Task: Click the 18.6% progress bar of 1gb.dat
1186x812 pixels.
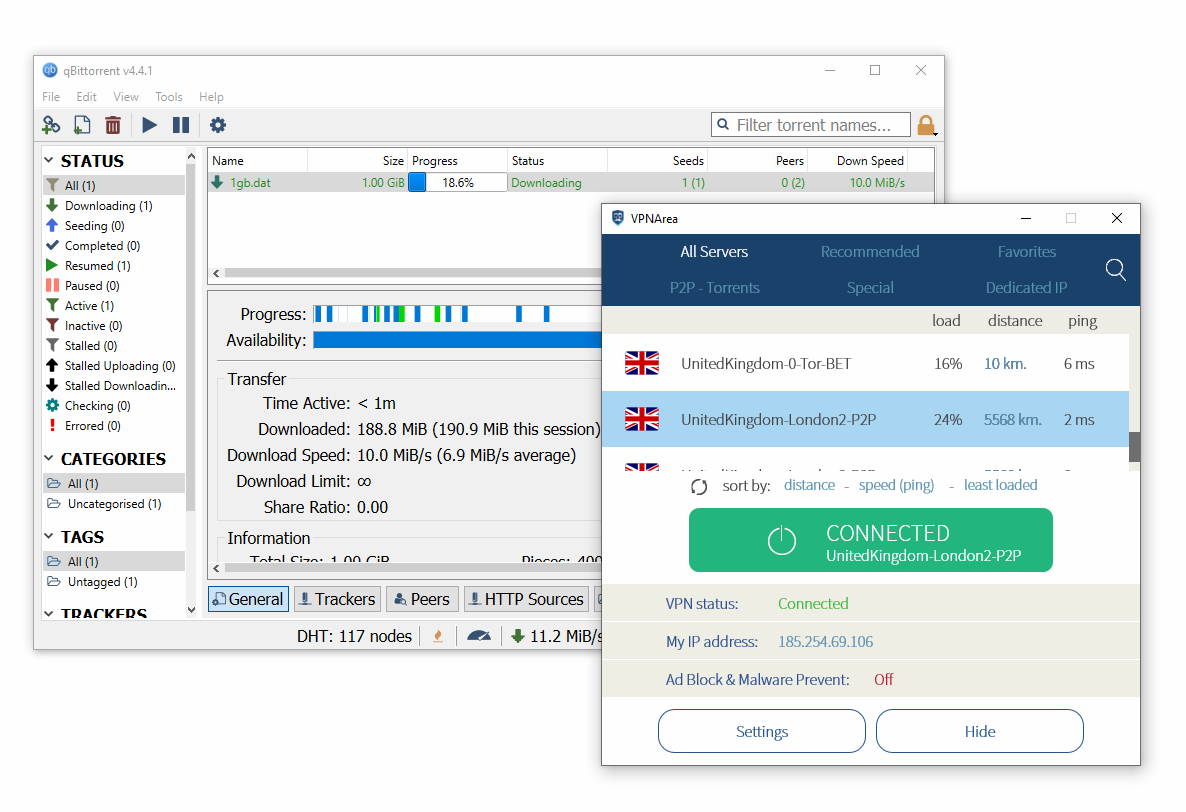Action: click(458, 183)
